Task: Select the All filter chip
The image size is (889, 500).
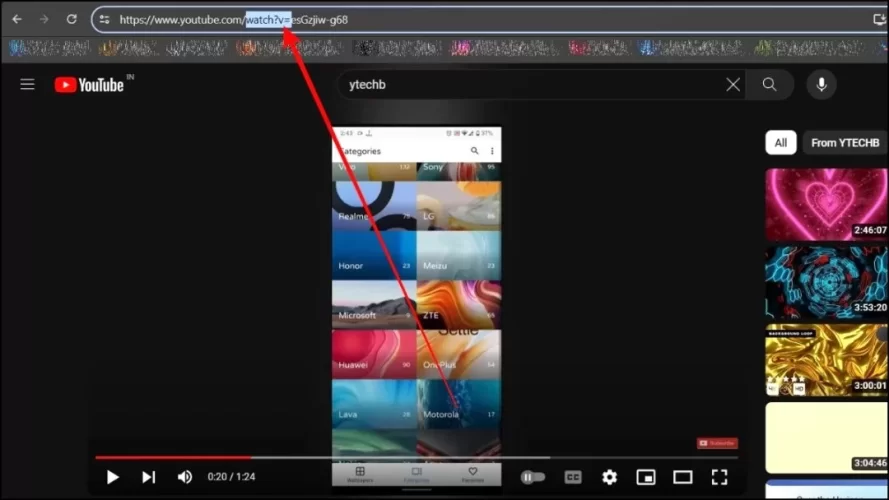Action: click(x=781, y=143)
